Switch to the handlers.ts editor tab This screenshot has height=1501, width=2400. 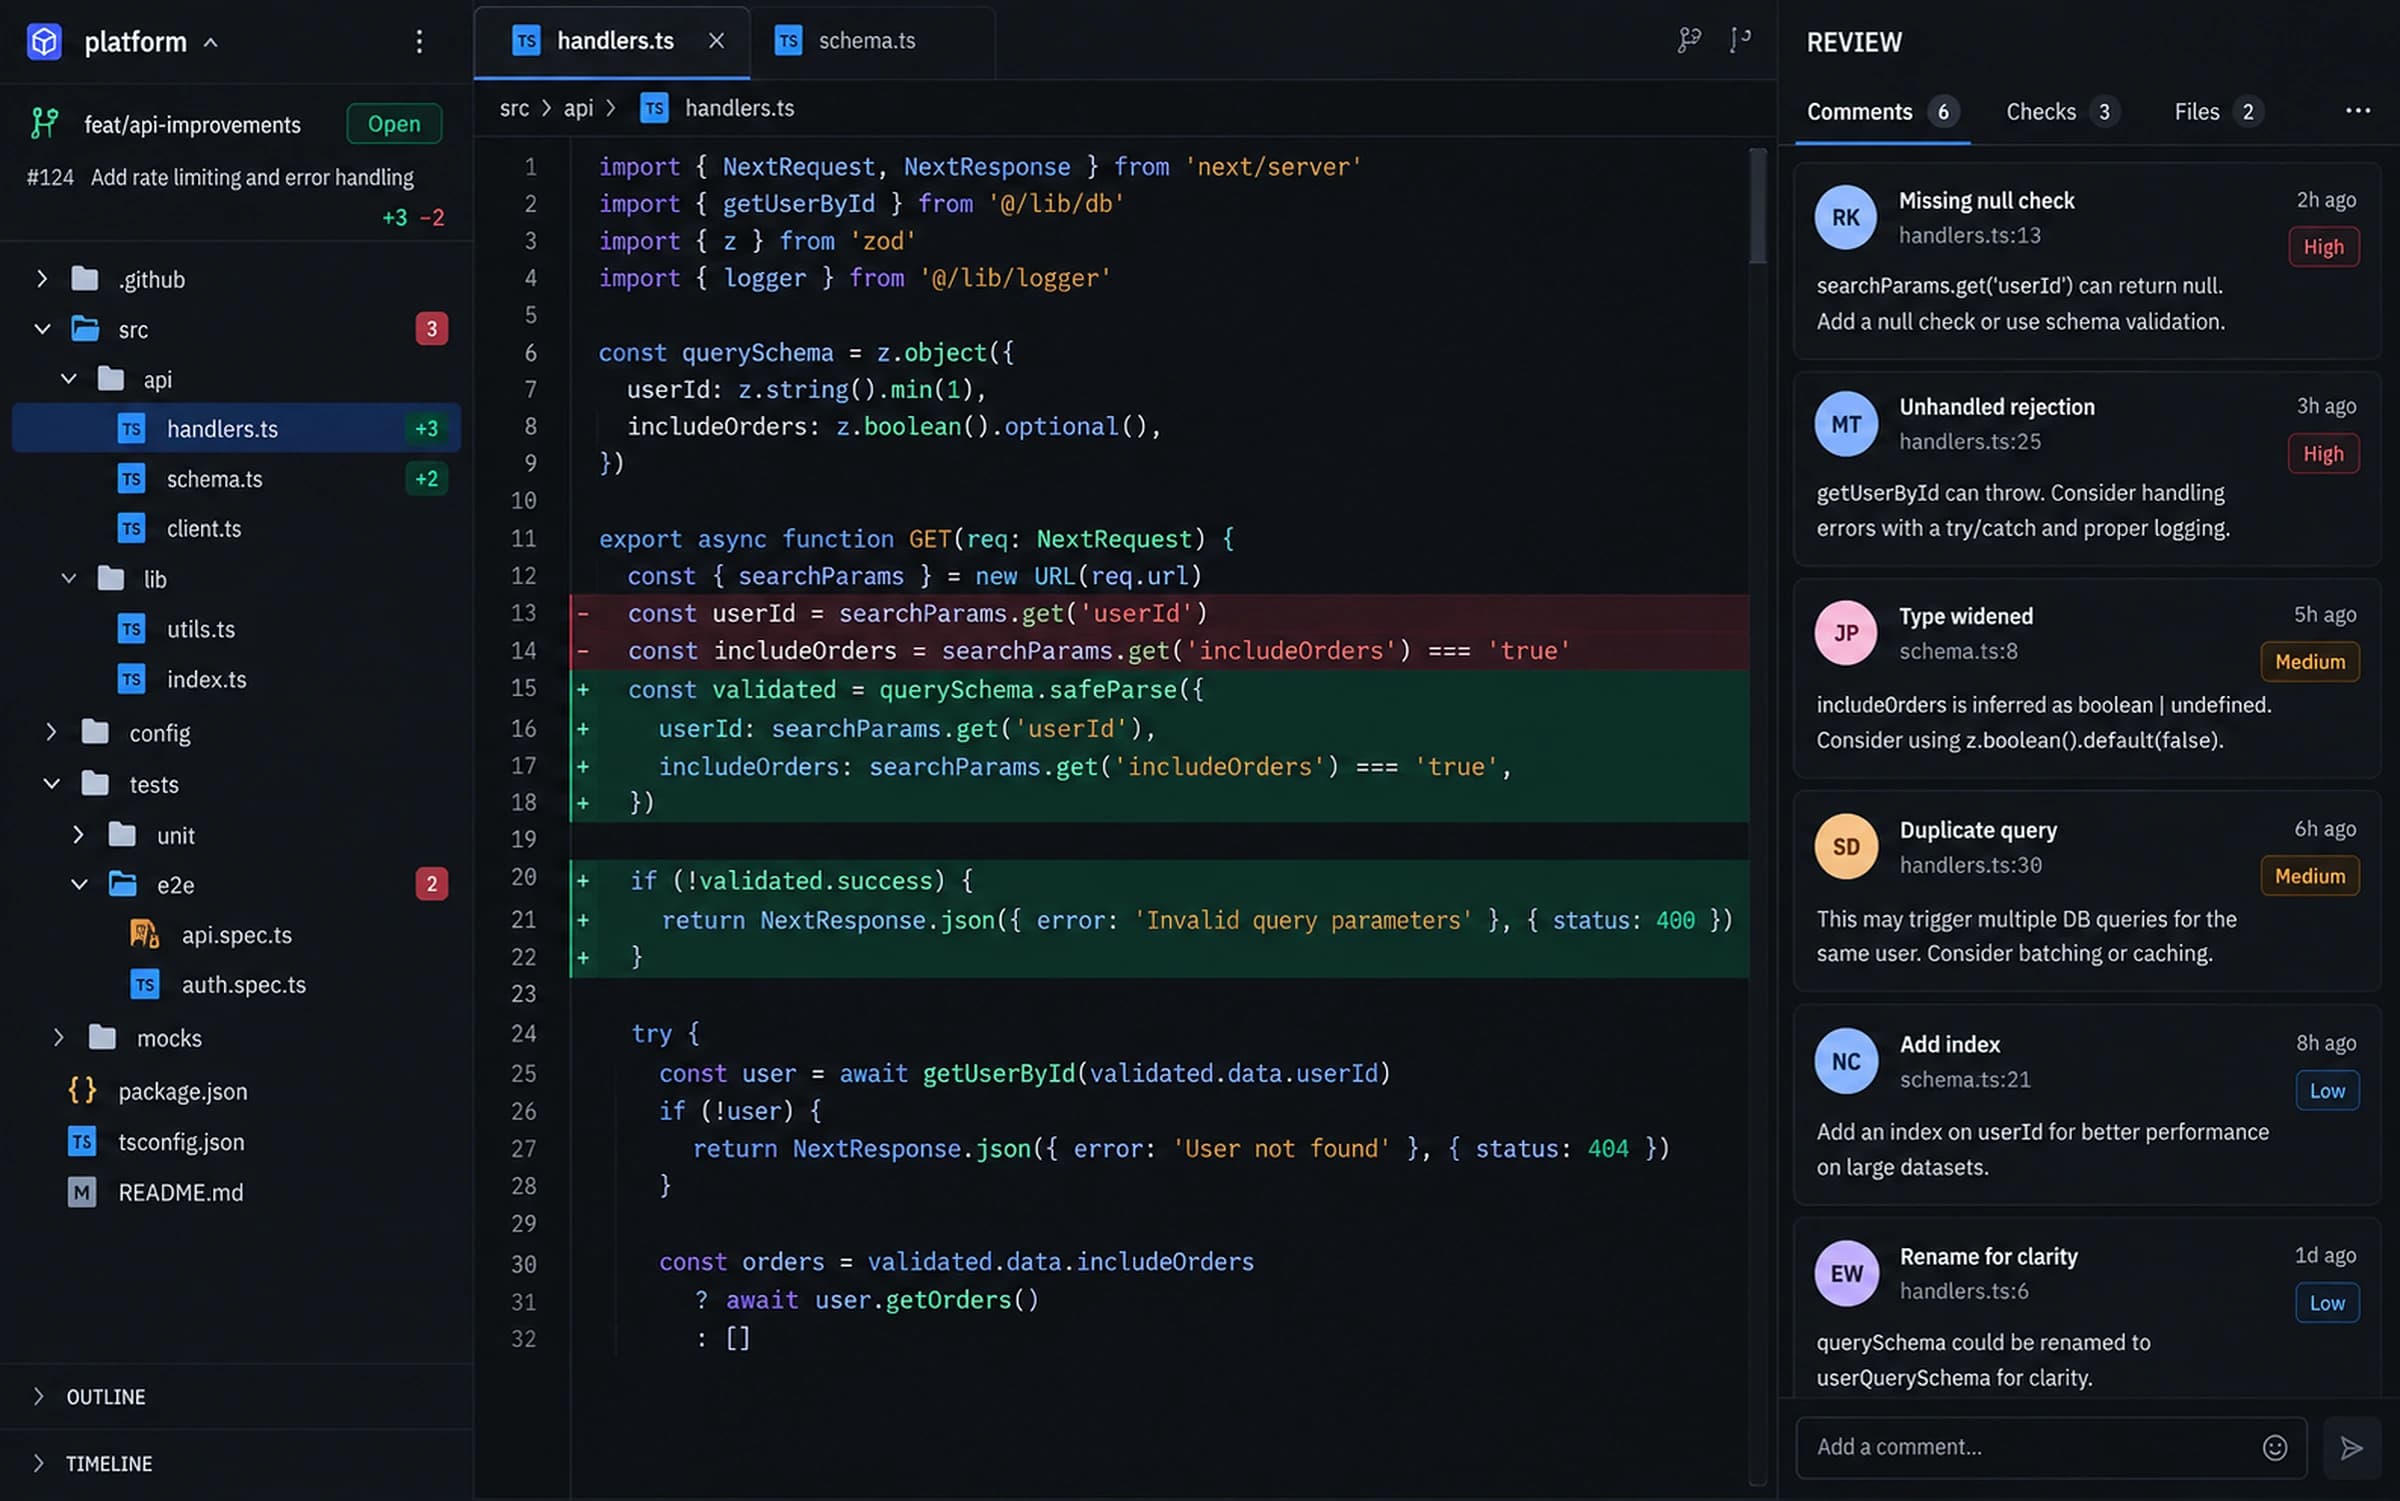pos(612,41)
